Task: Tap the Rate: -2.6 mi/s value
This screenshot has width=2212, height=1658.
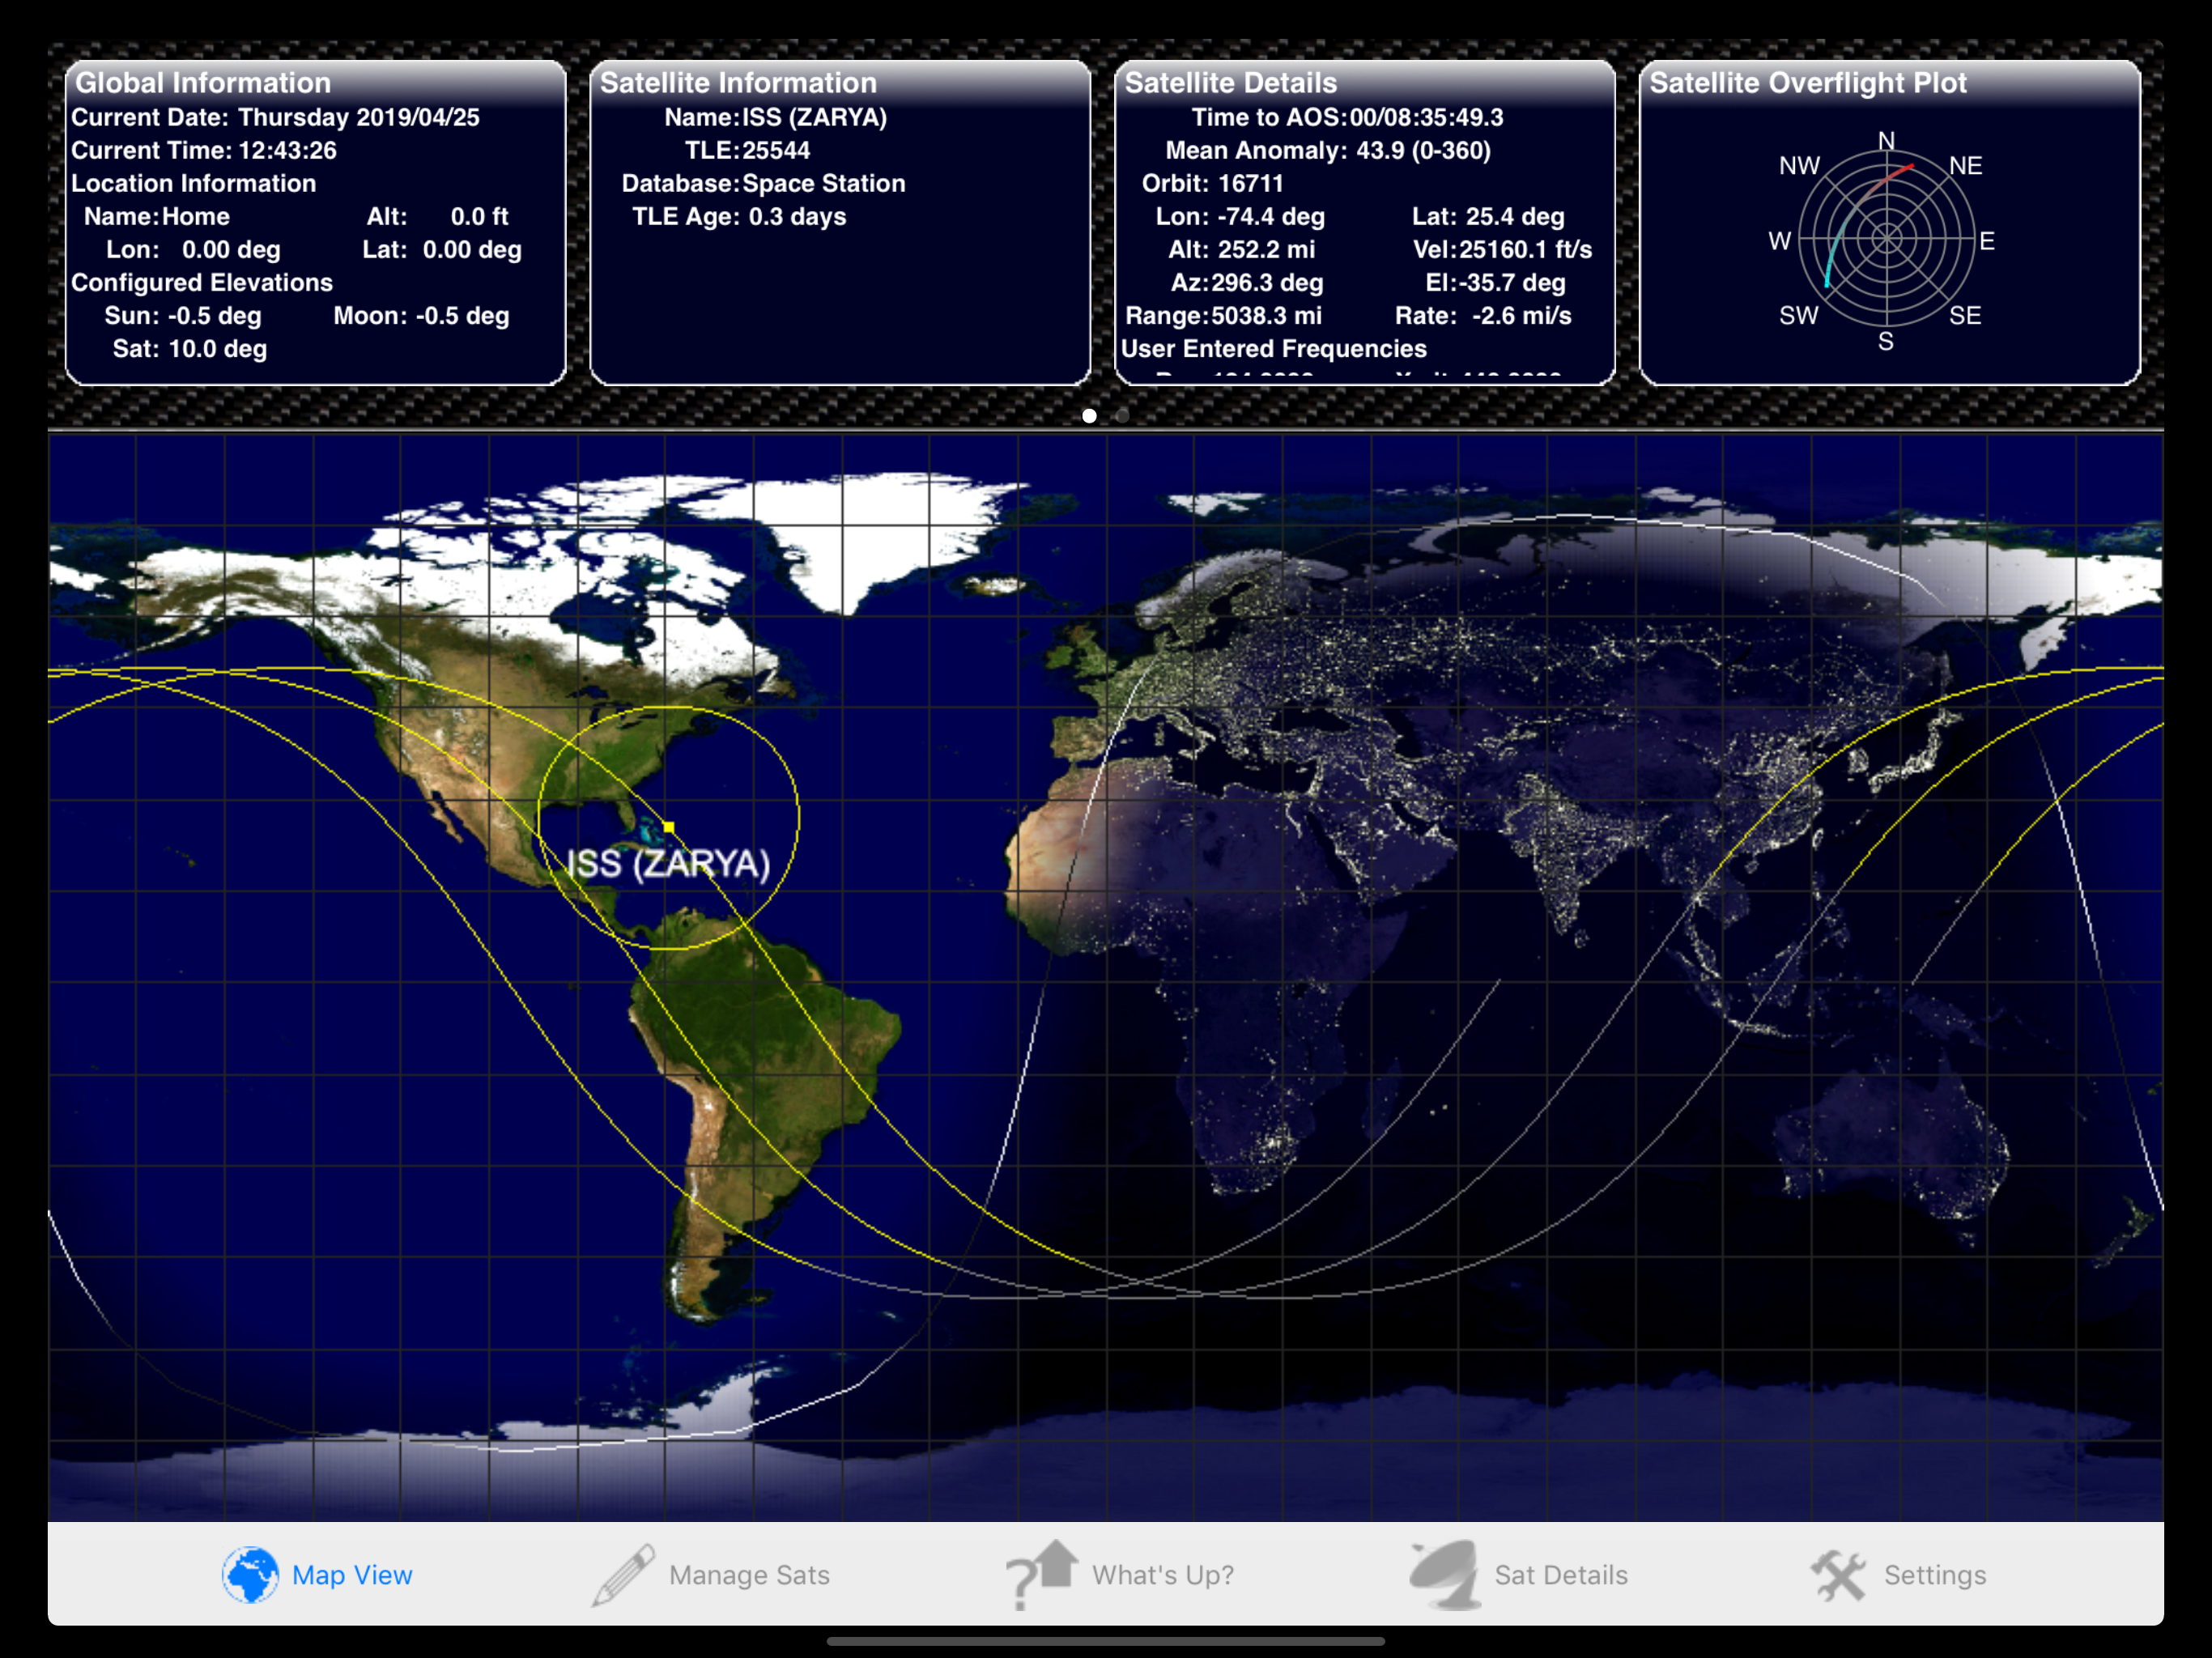Action: click(x=1483, y=315)
